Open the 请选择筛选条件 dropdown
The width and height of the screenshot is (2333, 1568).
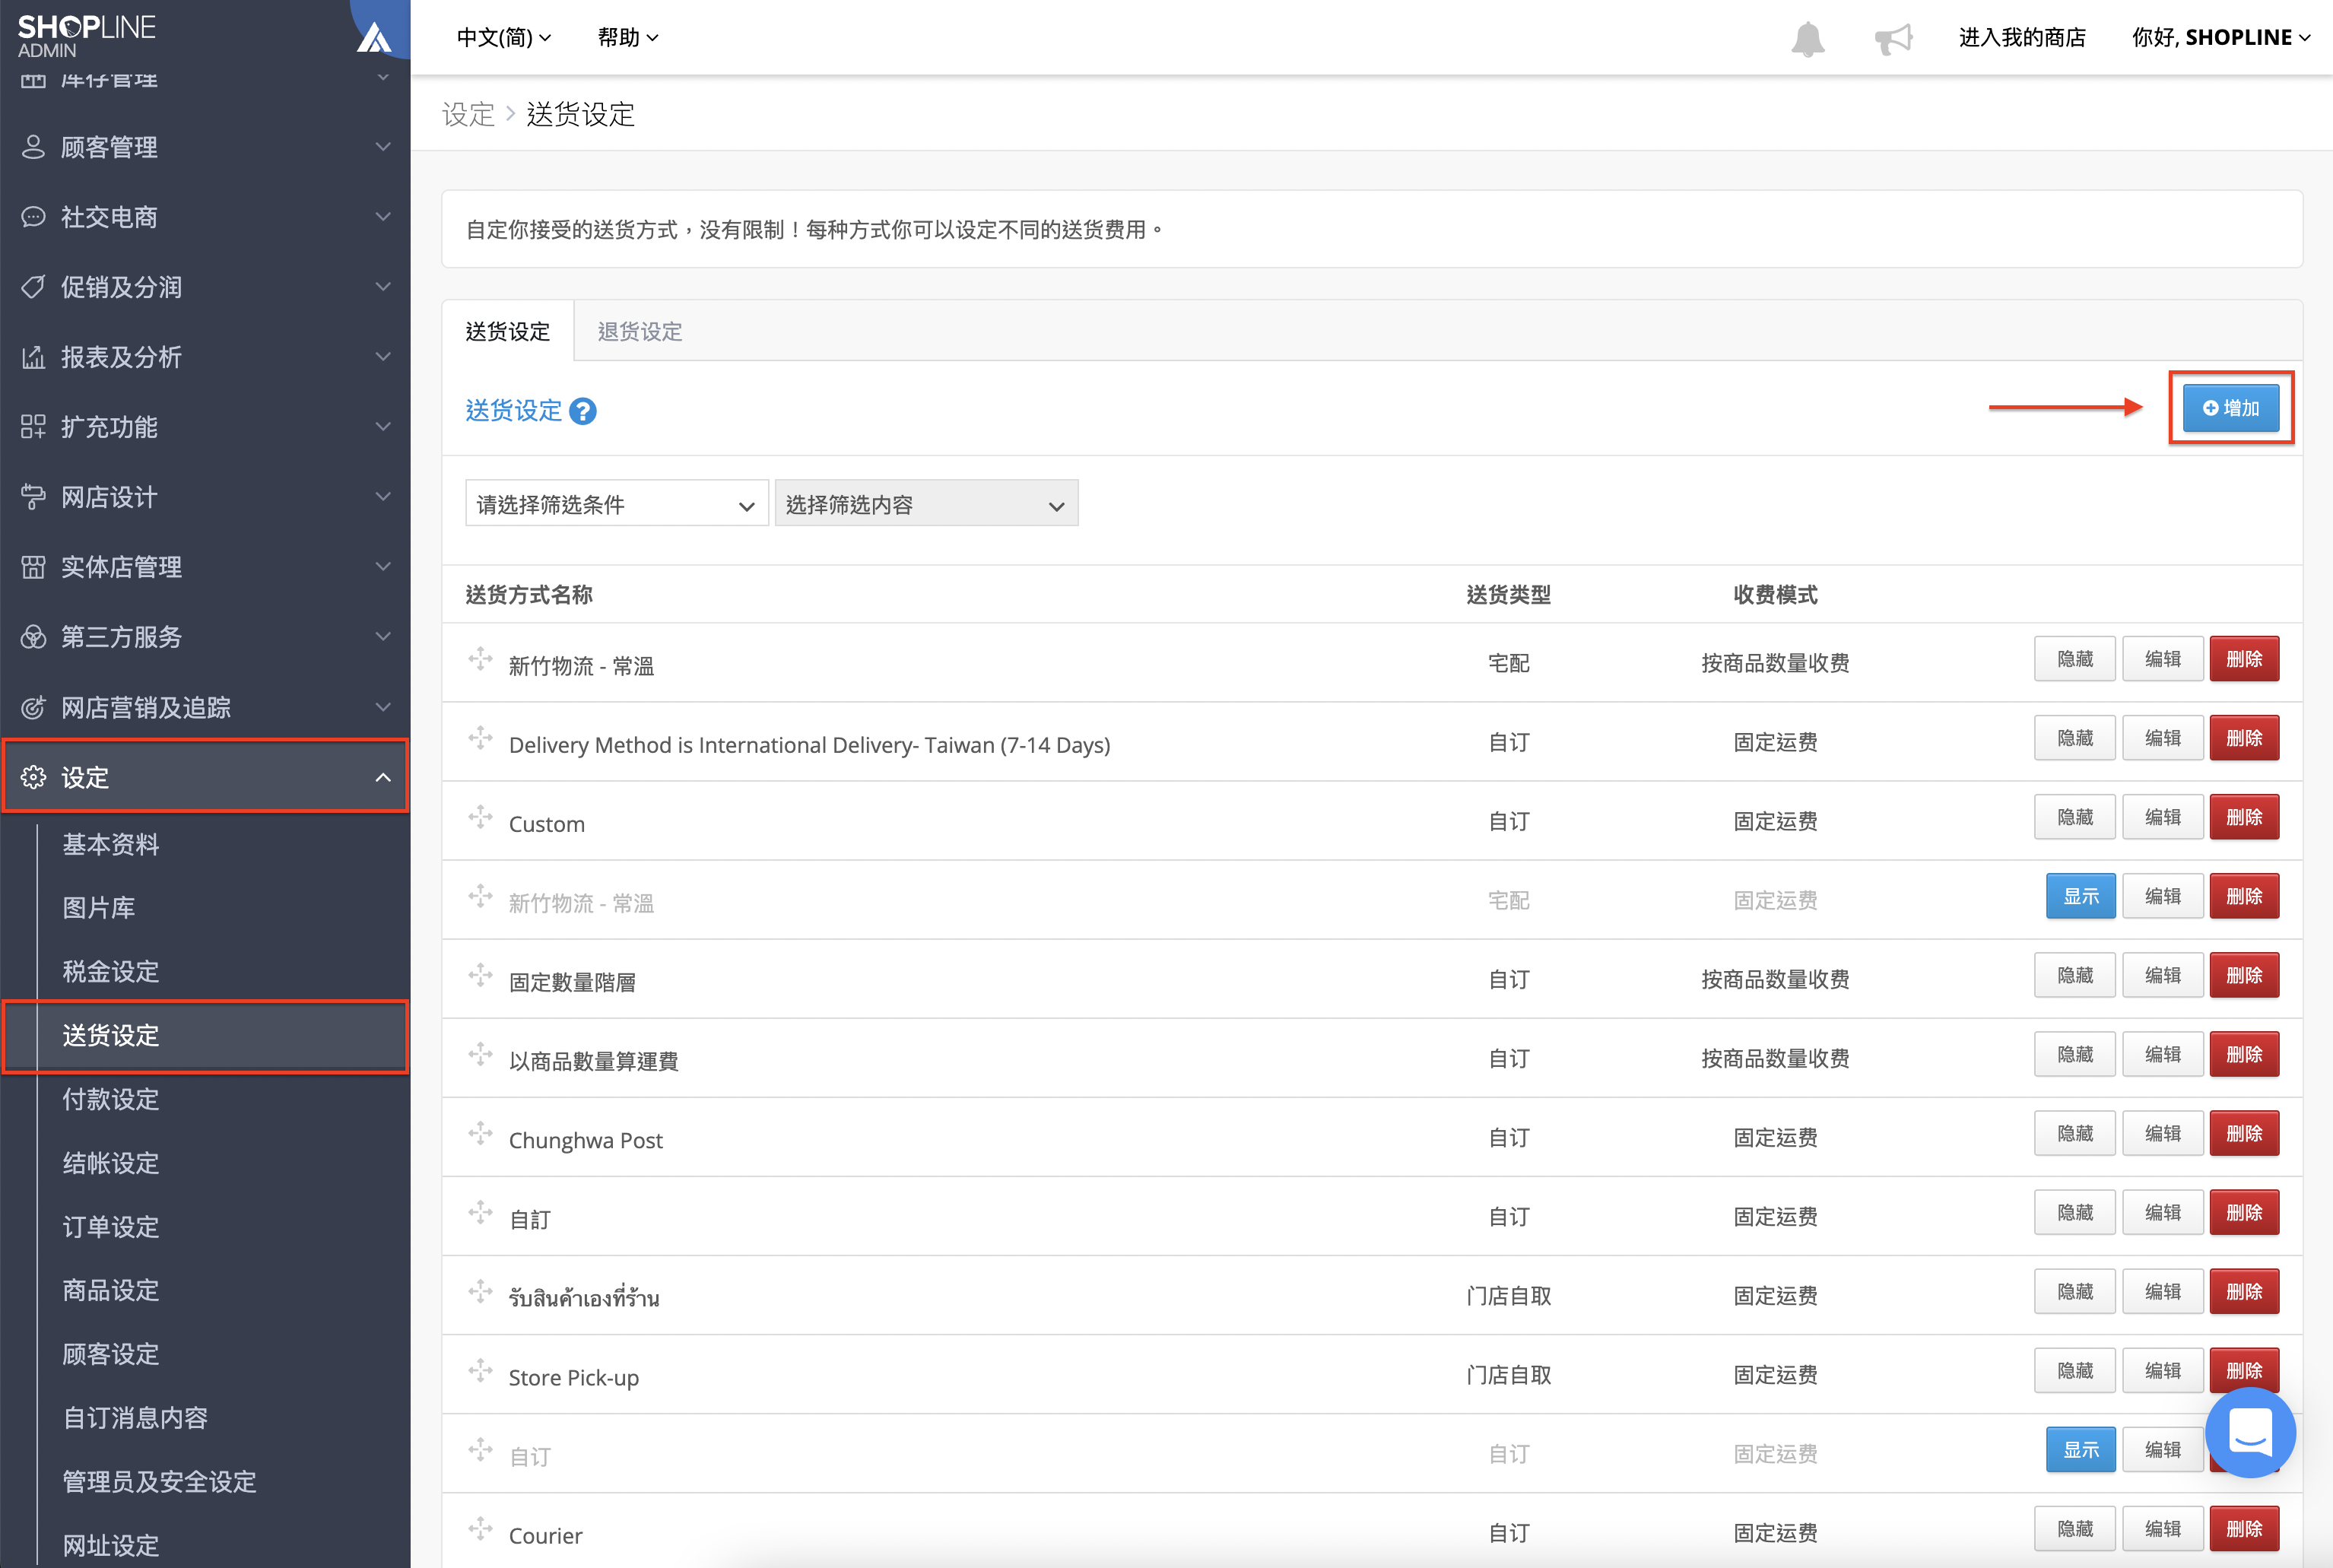coord(616,504)
